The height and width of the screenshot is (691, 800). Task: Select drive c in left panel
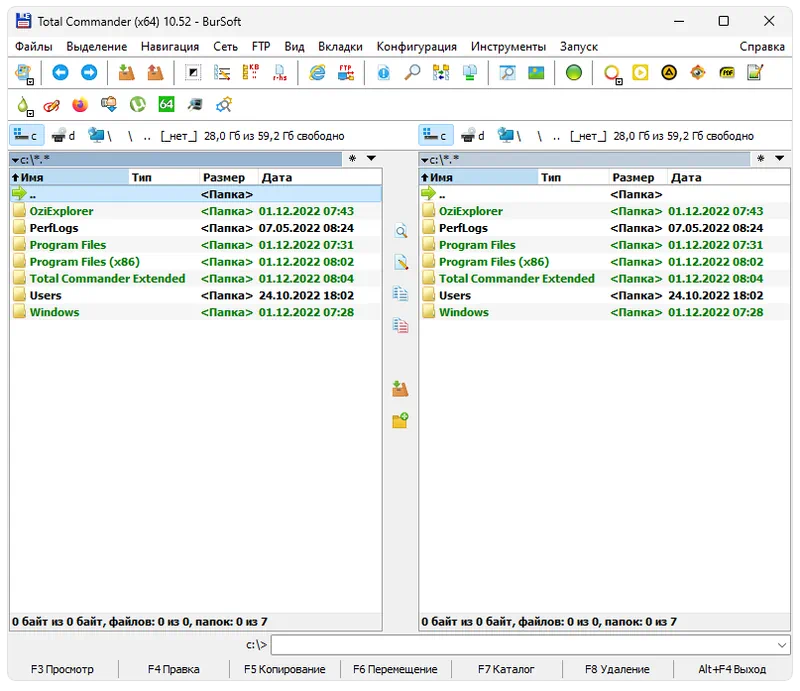tap(26, 136)
